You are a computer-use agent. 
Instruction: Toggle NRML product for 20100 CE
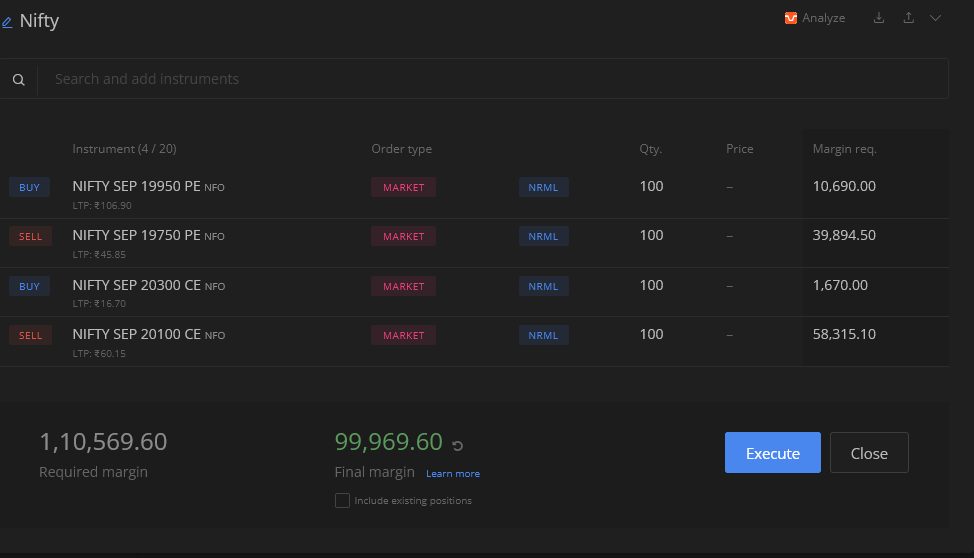pos(544,335)
